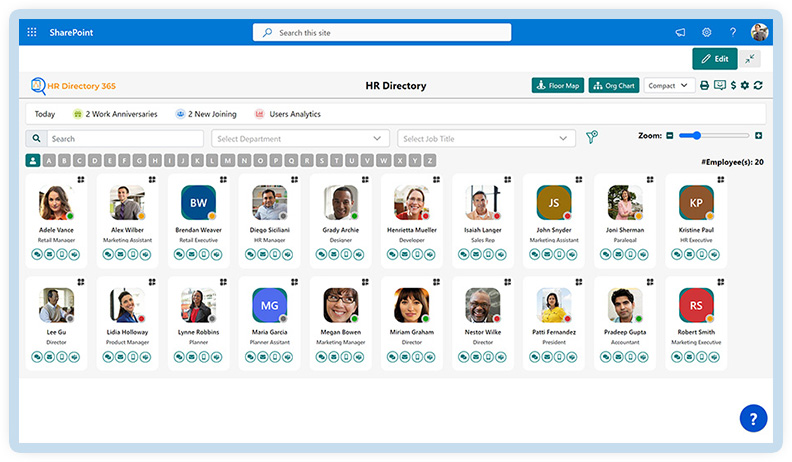Viewport: 792px width, 462px height.
Task: Open 2 Work Anniversaries tab
Action: [x=115, y=114]
